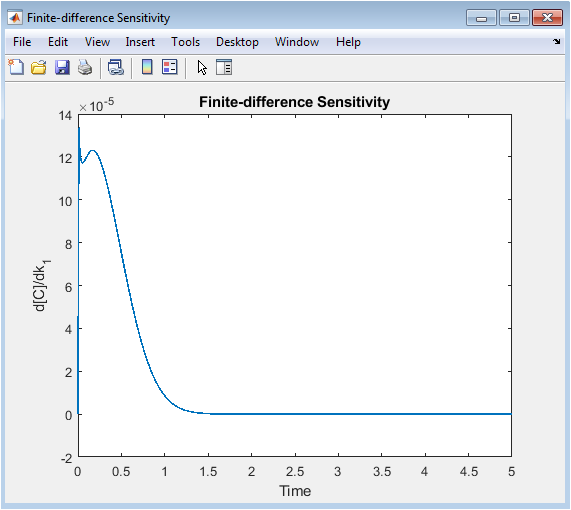Screen dimensions: 571x510
Task: Activate the Edit Plot arrow tool
Action: [x=202, y=68]
